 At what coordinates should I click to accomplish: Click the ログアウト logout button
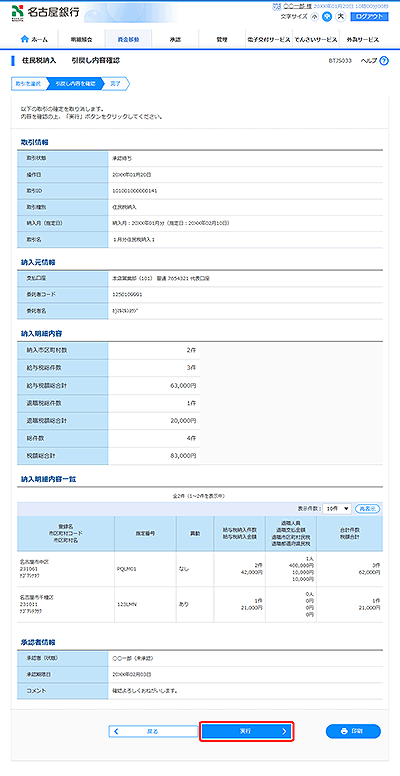369,16
